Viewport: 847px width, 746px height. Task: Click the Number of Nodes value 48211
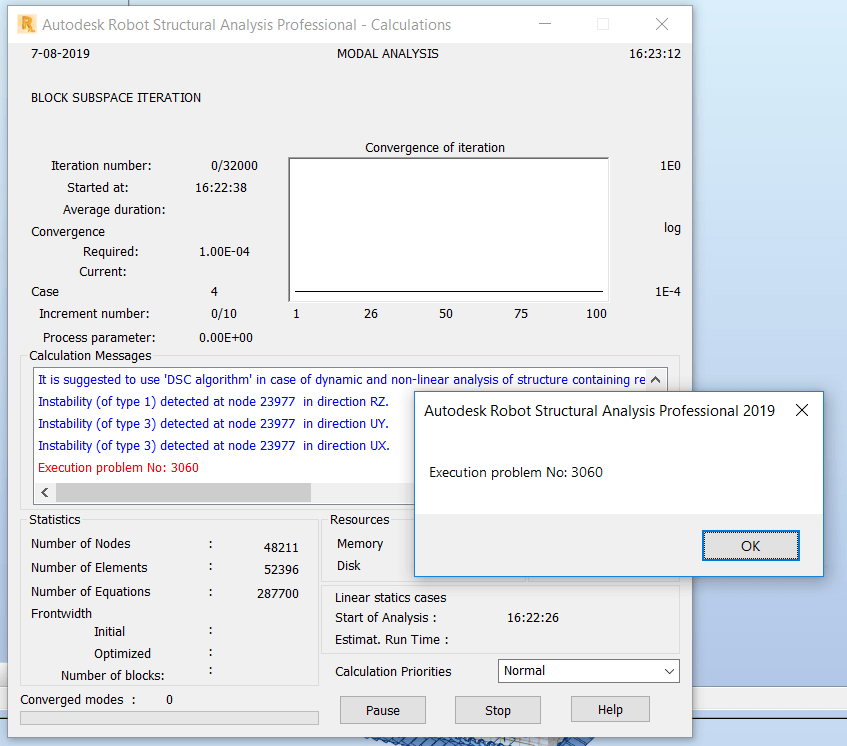281,547
